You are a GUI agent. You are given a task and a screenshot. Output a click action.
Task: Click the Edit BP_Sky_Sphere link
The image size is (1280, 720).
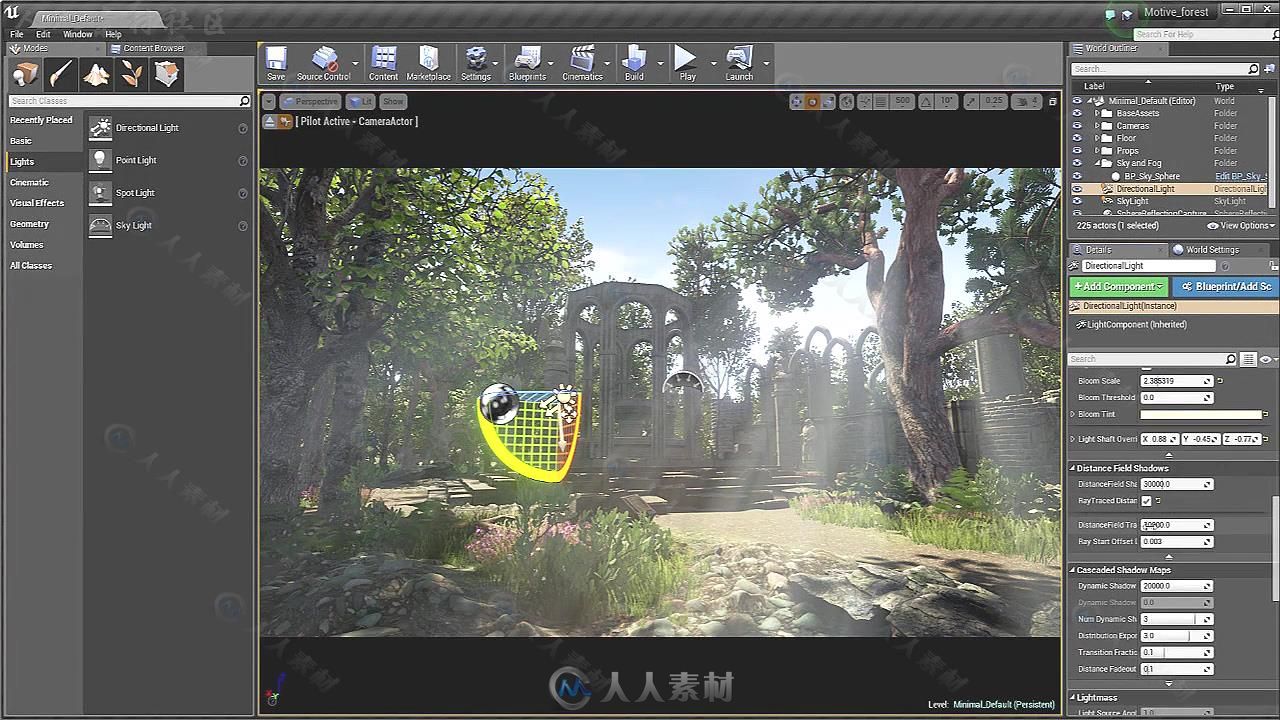coord(1241,176)
